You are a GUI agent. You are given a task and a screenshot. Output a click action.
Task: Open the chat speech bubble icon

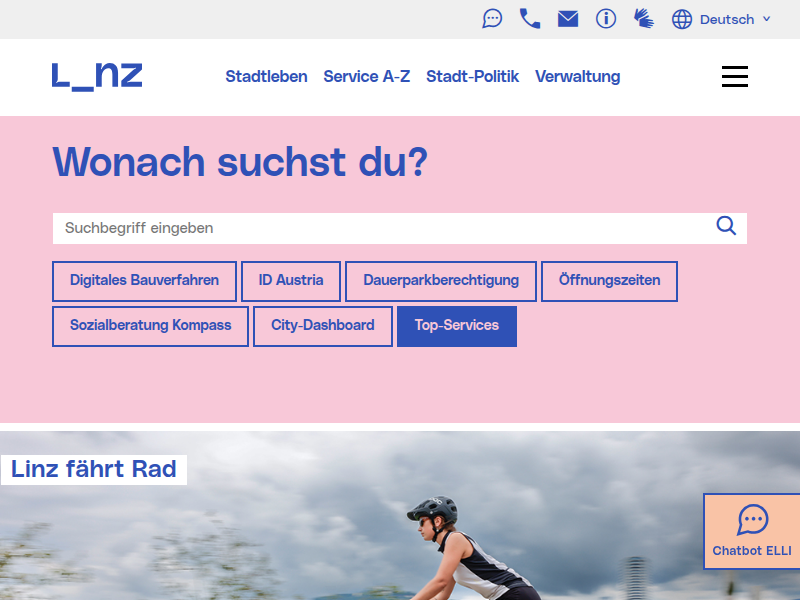click(x=492, y=19)
